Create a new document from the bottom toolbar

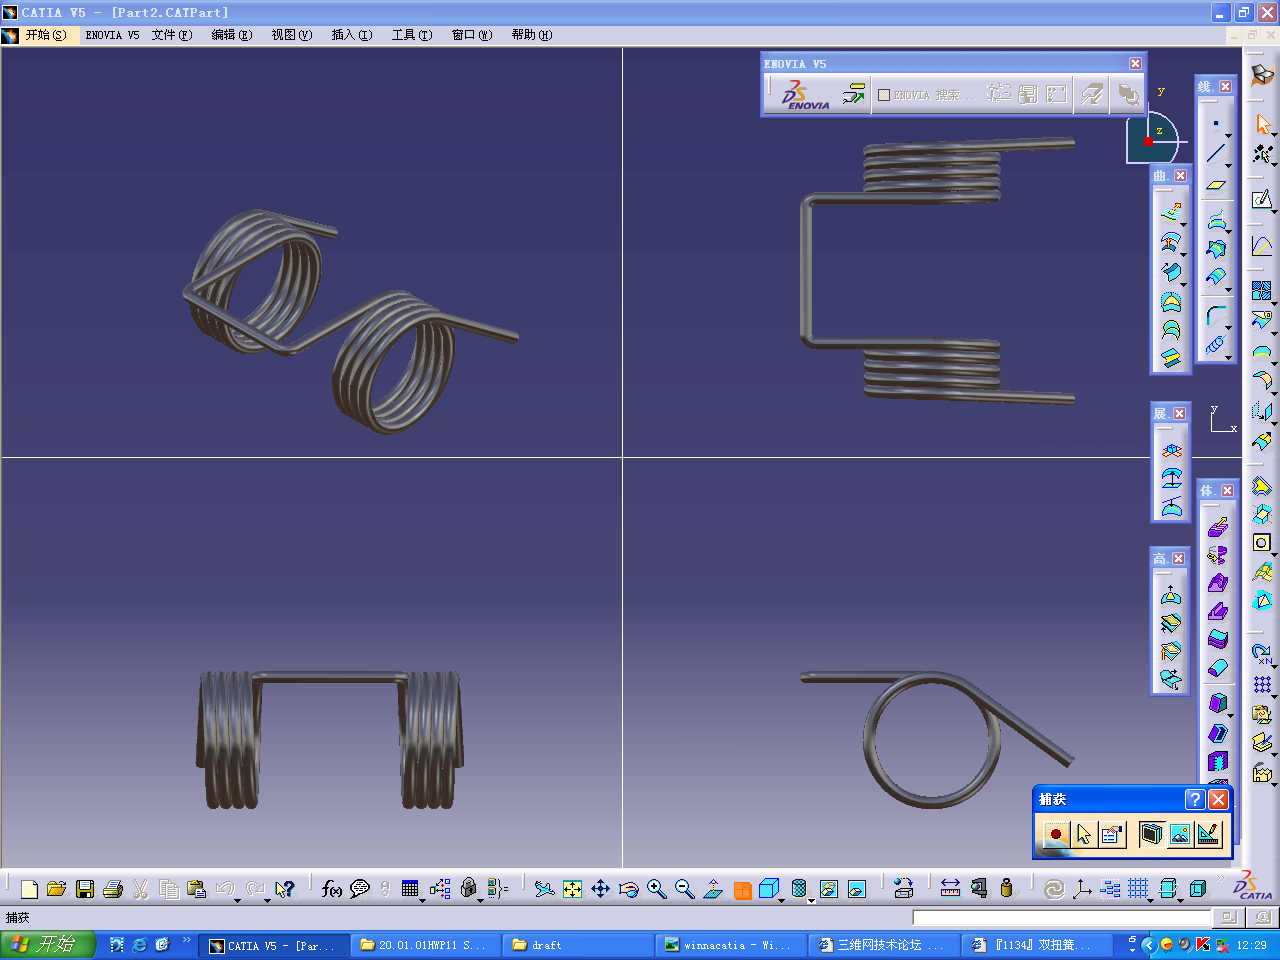(29, 889)
